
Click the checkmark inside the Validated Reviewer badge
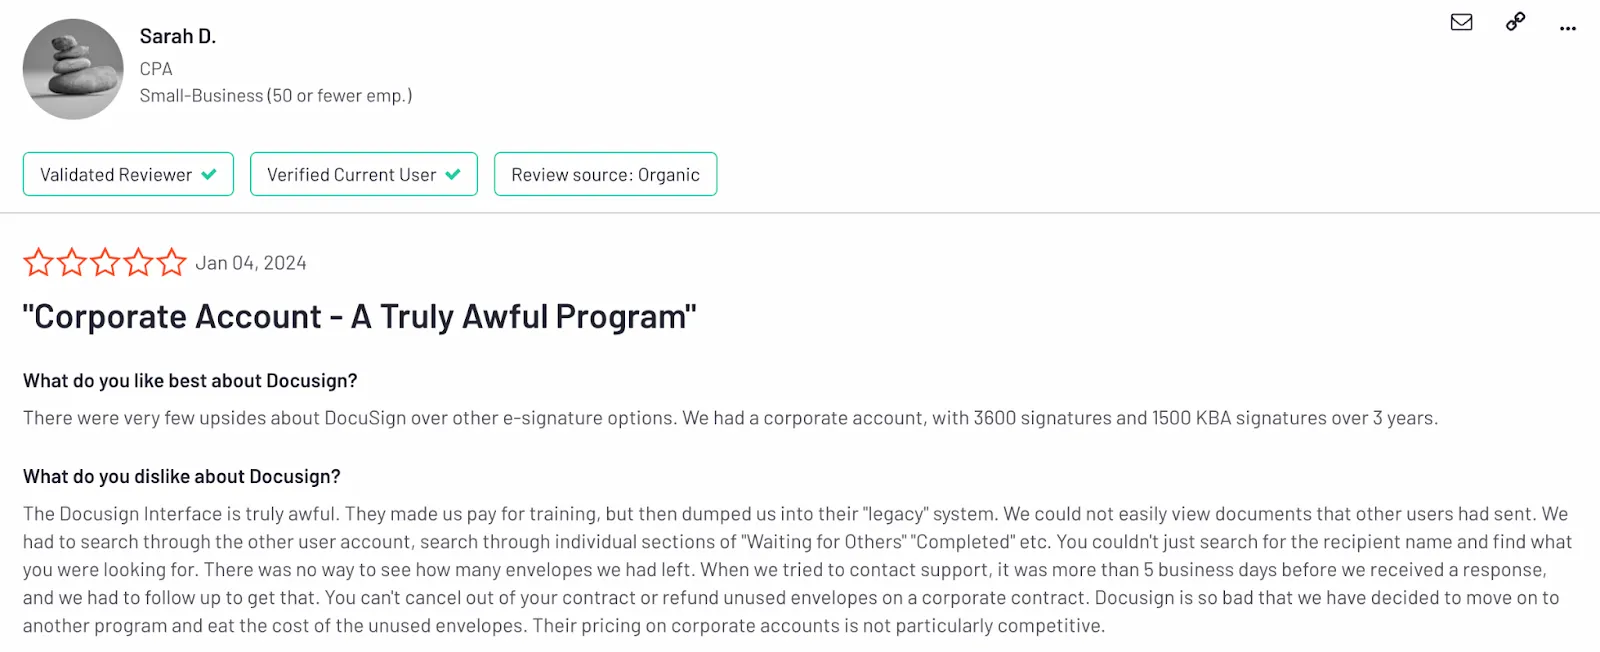pos(209,174)
